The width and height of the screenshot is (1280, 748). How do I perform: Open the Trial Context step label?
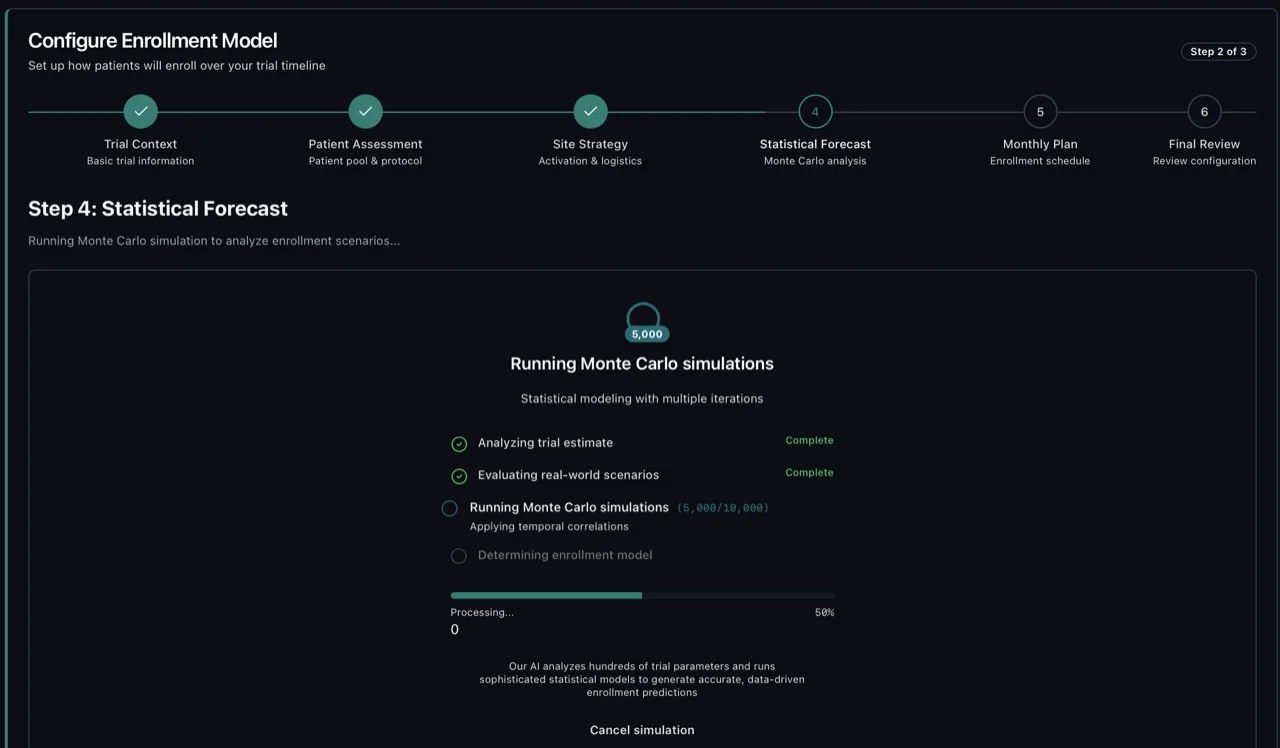[141, 144]
